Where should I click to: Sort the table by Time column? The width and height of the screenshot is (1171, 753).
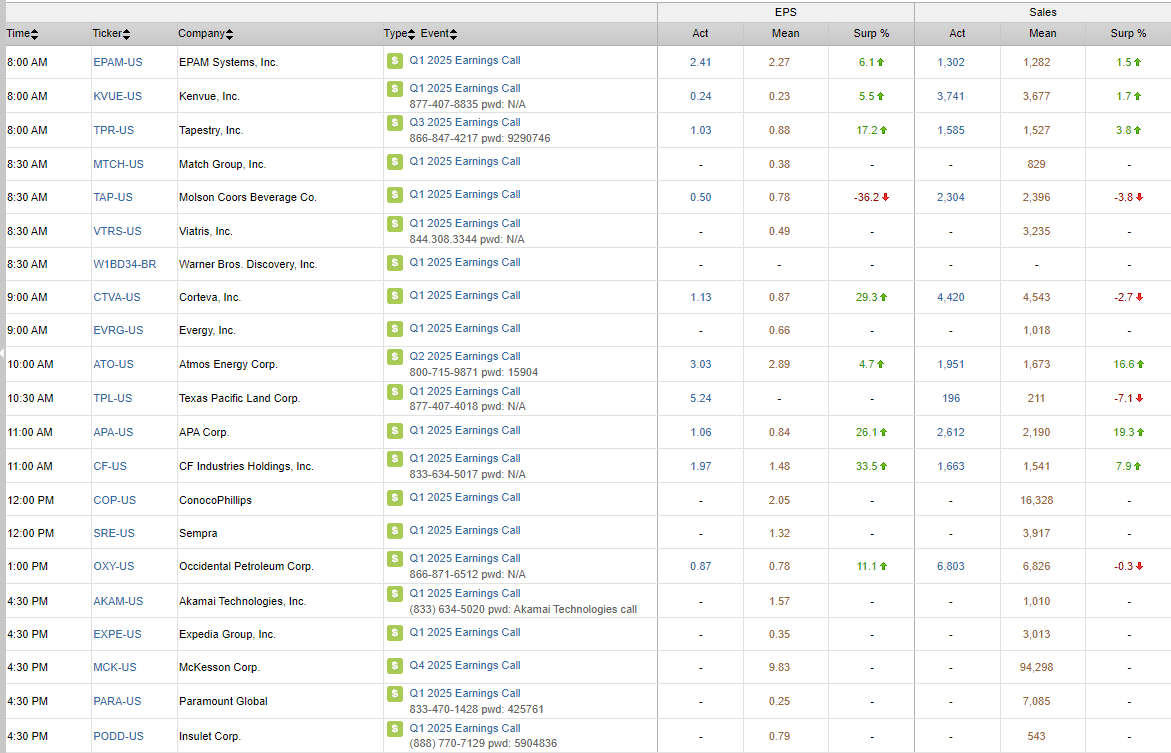[x=22, y=34]
